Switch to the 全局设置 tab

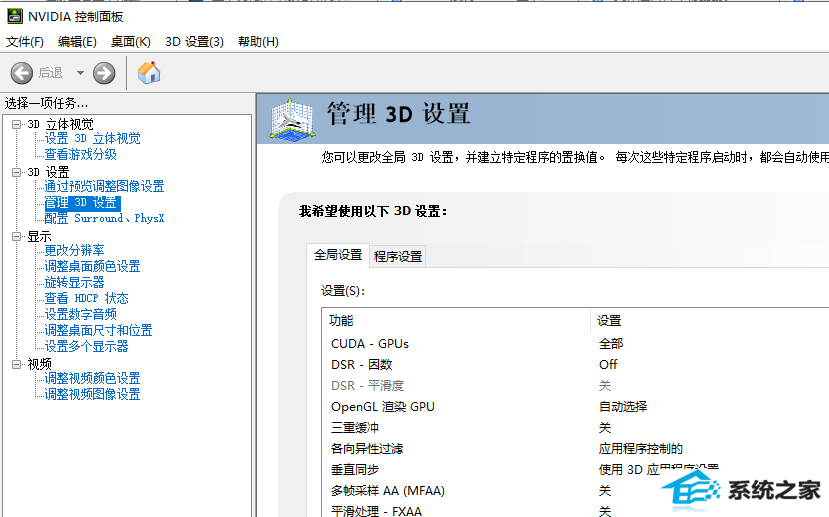(x=338, y=255)
